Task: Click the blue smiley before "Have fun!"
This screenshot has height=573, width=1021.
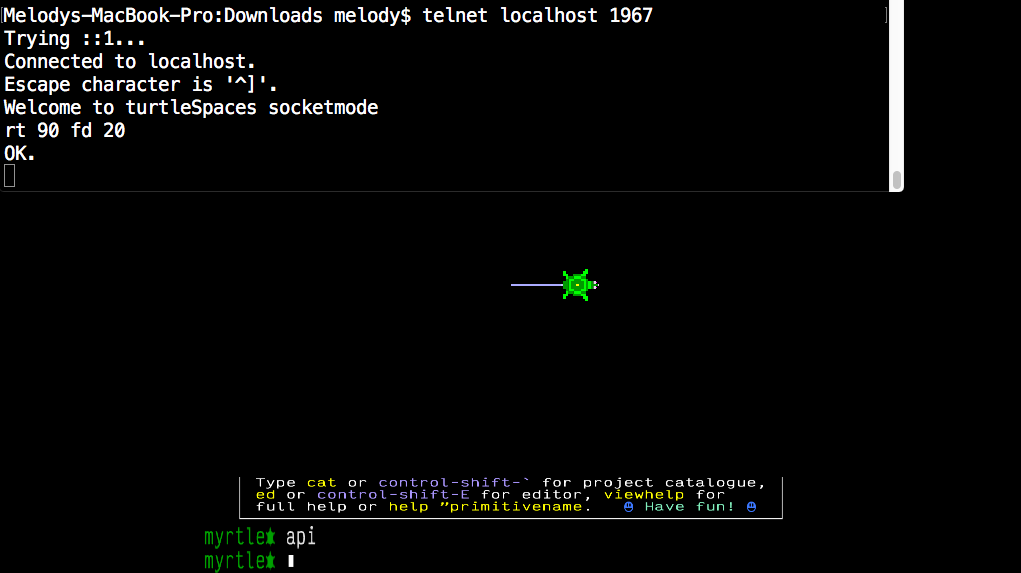Action: 629,506
